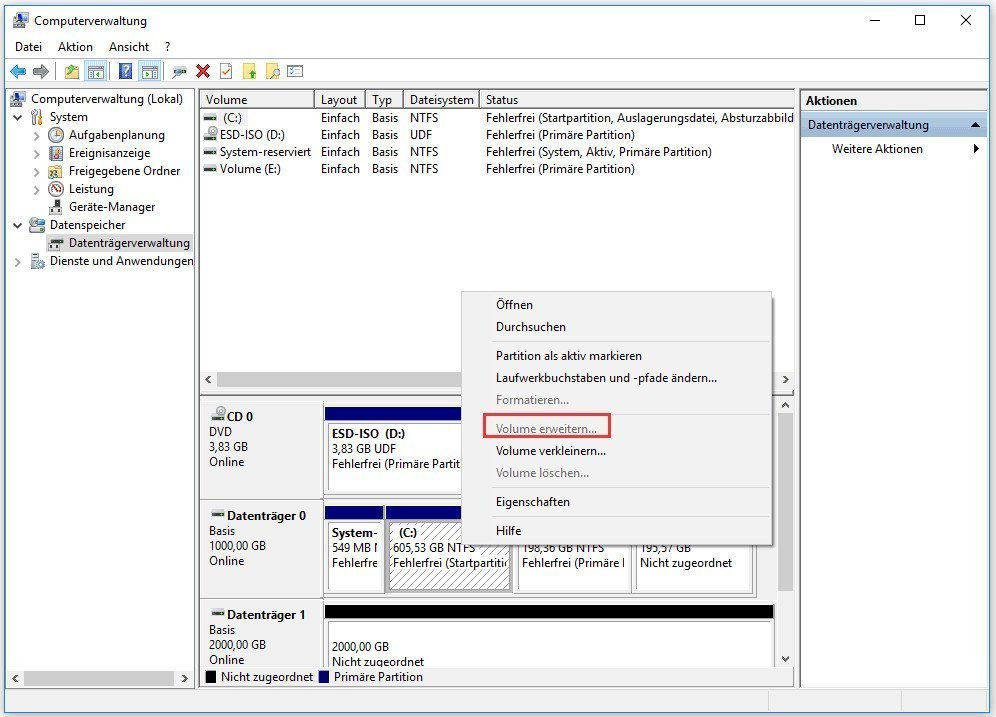Click the folder with magnifier toolbar icon
This screenshot has height=717, width=996.
(272, 71)
